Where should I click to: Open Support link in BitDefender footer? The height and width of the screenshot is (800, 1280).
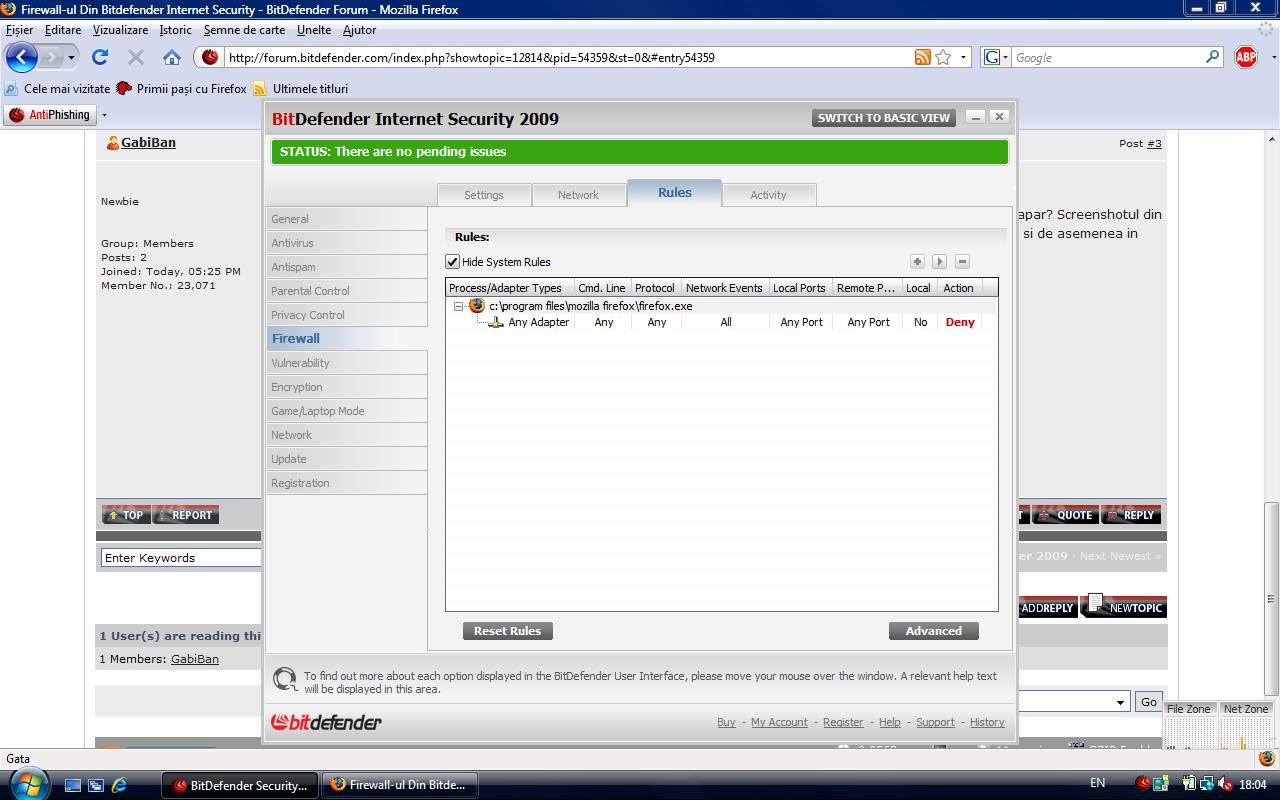pyautogui.click(x=935, y=722)
